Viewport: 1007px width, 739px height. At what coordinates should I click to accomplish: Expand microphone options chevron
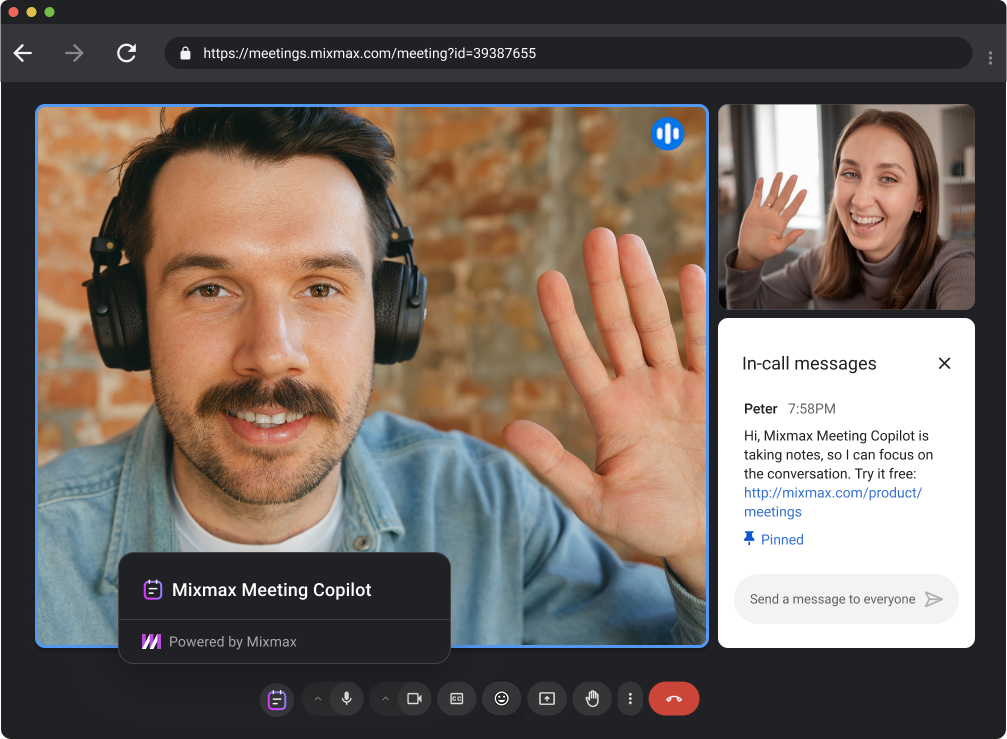[317, 699]
